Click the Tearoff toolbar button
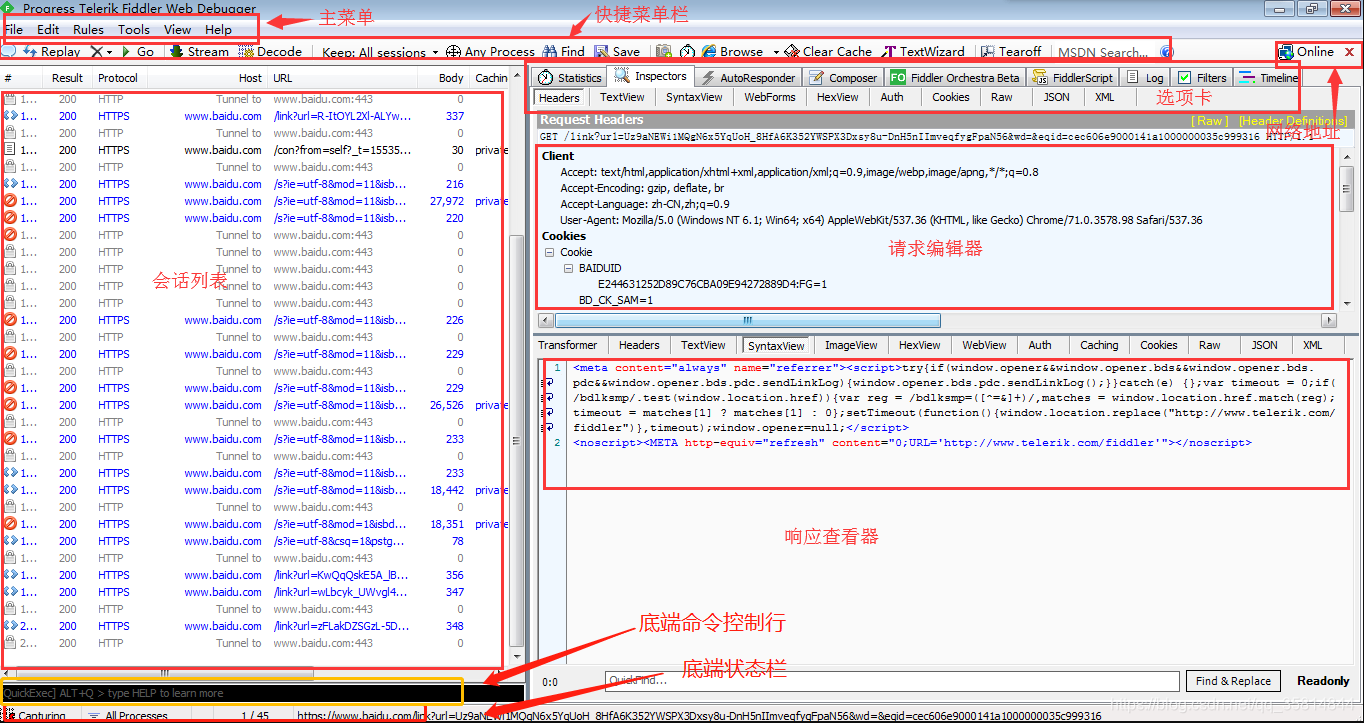 tap(1011, 51)
